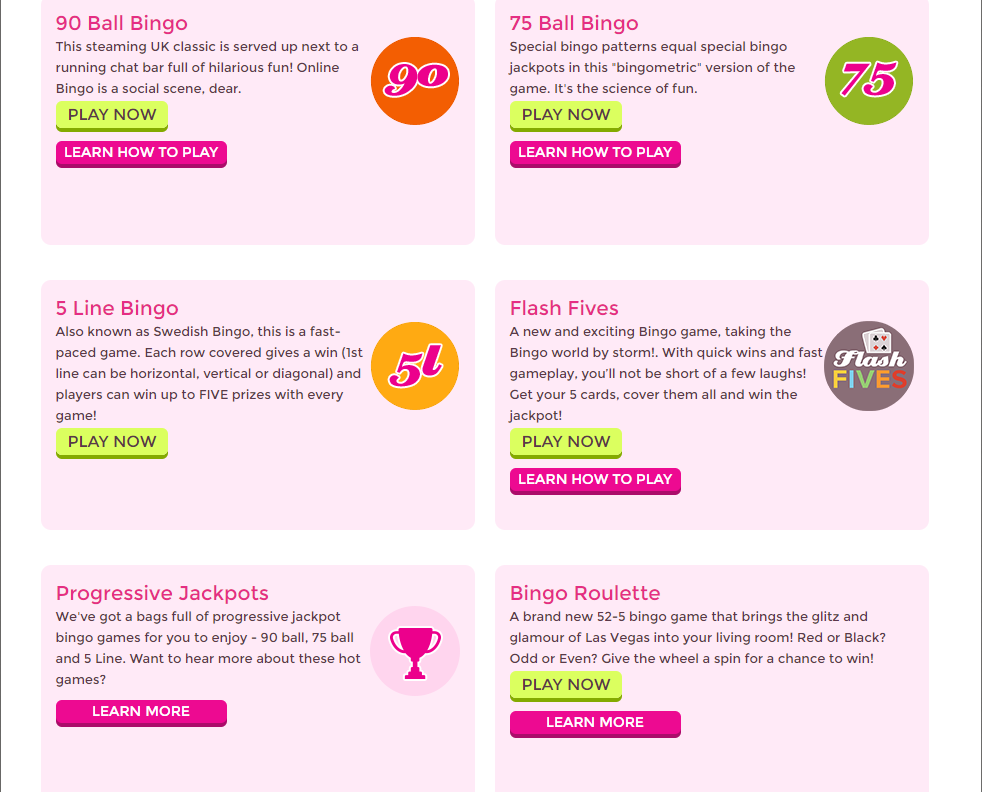Screen dimensions: 982x792
Task: Open the 75 Ball Bingo heading link
Action: click(573, 23)
